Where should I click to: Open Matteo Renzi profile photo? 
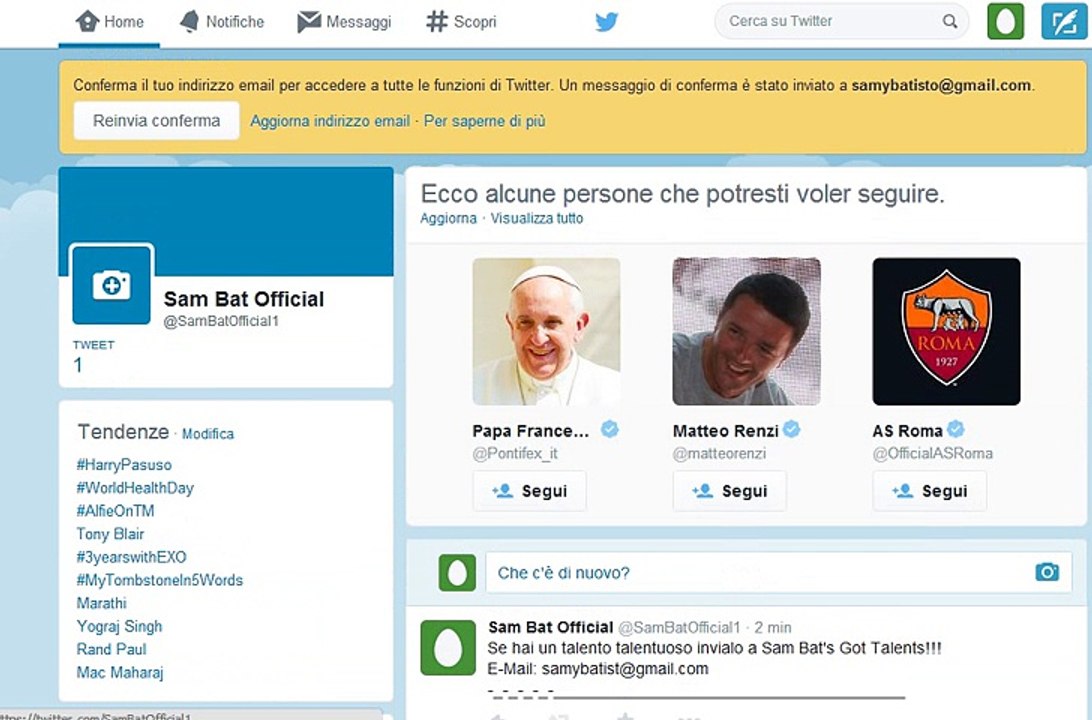747,331
